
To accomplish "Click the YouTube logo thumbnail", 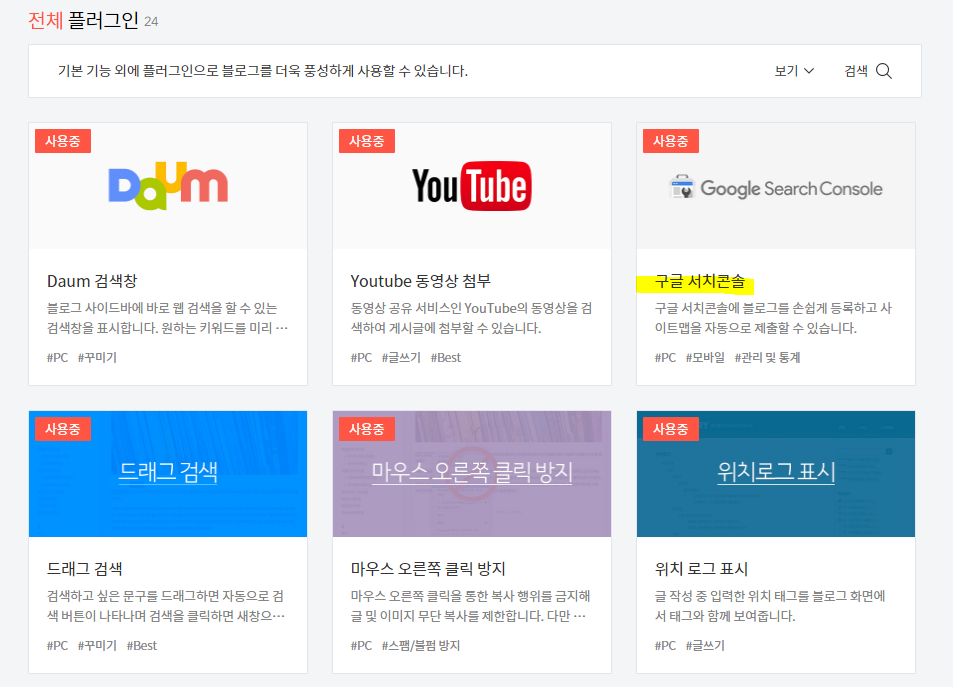I will pyautogui.click(x=472, y=186).
